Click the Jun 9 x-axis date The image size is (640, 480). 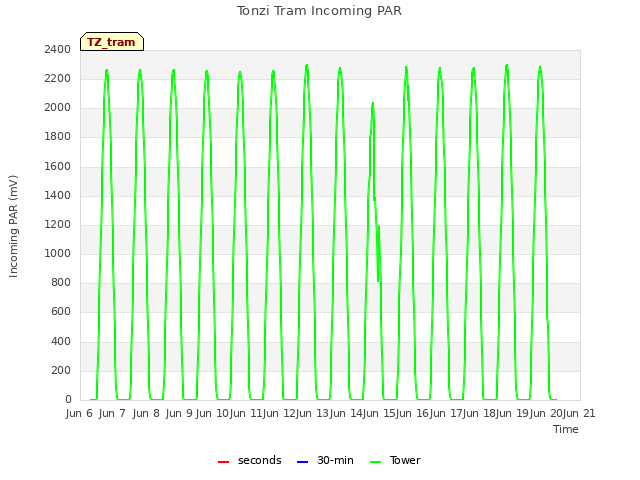[x=179, y=413]
